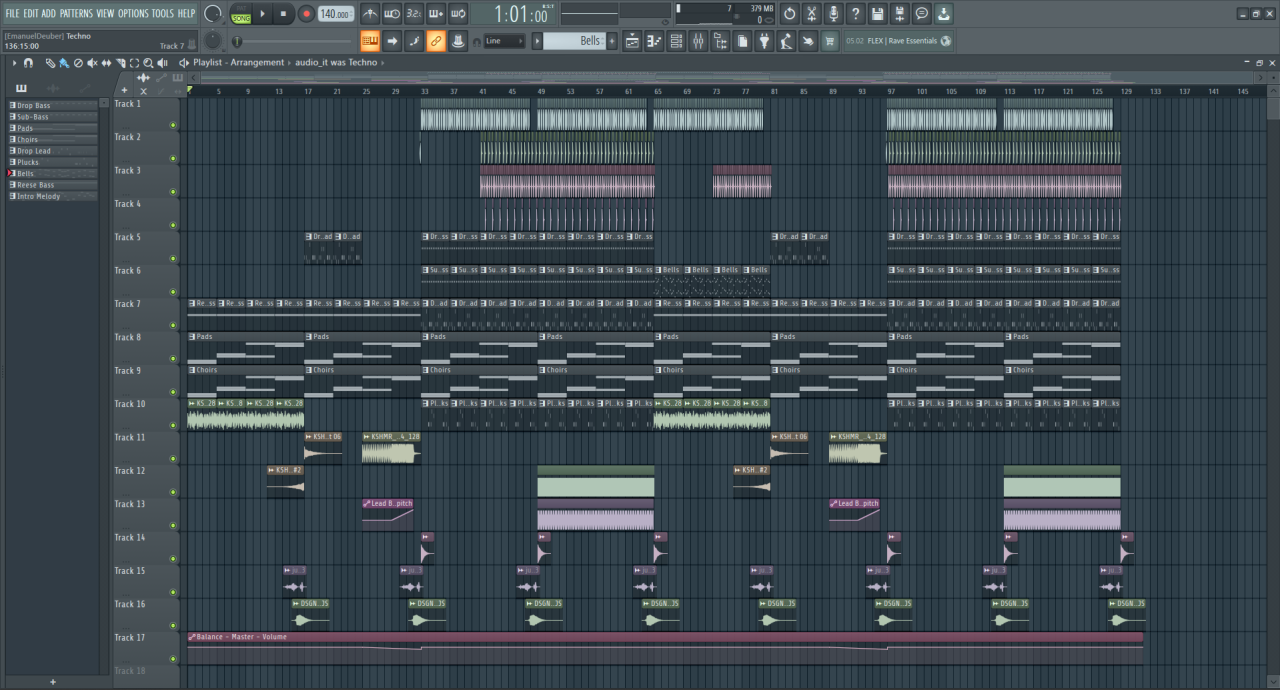Open the Piano roll view icon
Viewport: 1280px width, 690px height.
[x=654, y=41]
